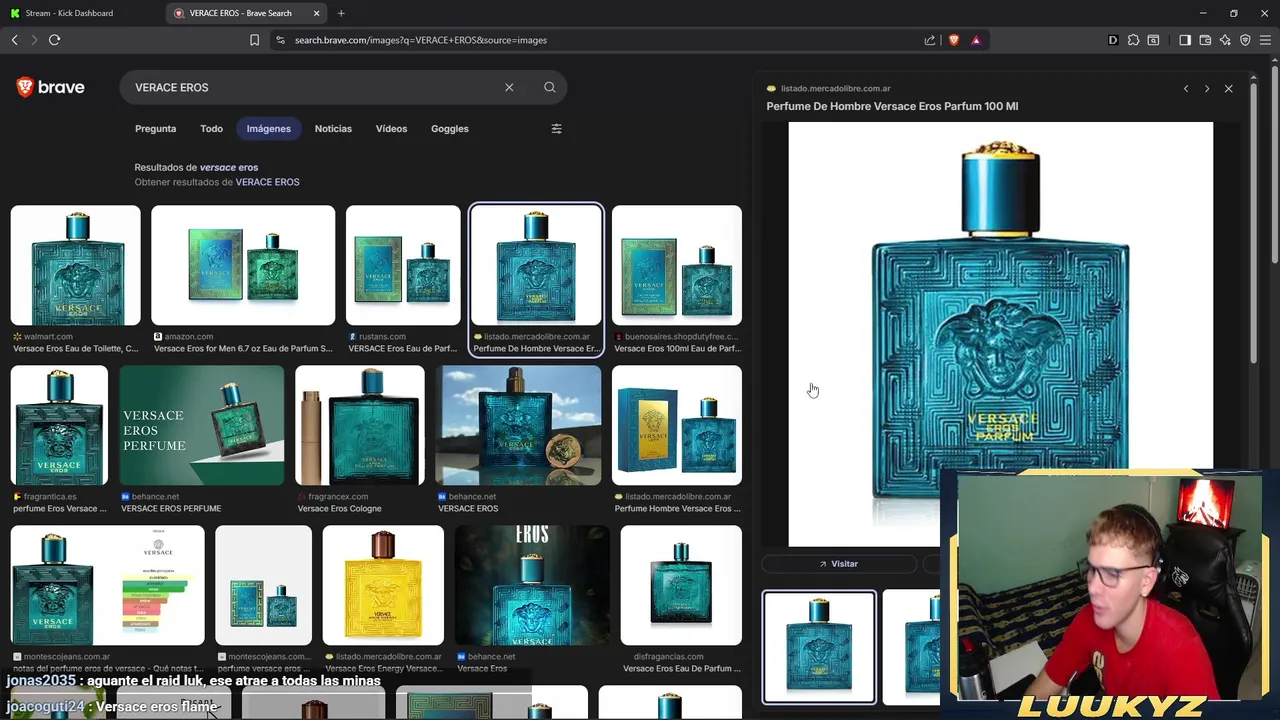
Task: Open the D extension icon
Action: (x=1113, y=40)
